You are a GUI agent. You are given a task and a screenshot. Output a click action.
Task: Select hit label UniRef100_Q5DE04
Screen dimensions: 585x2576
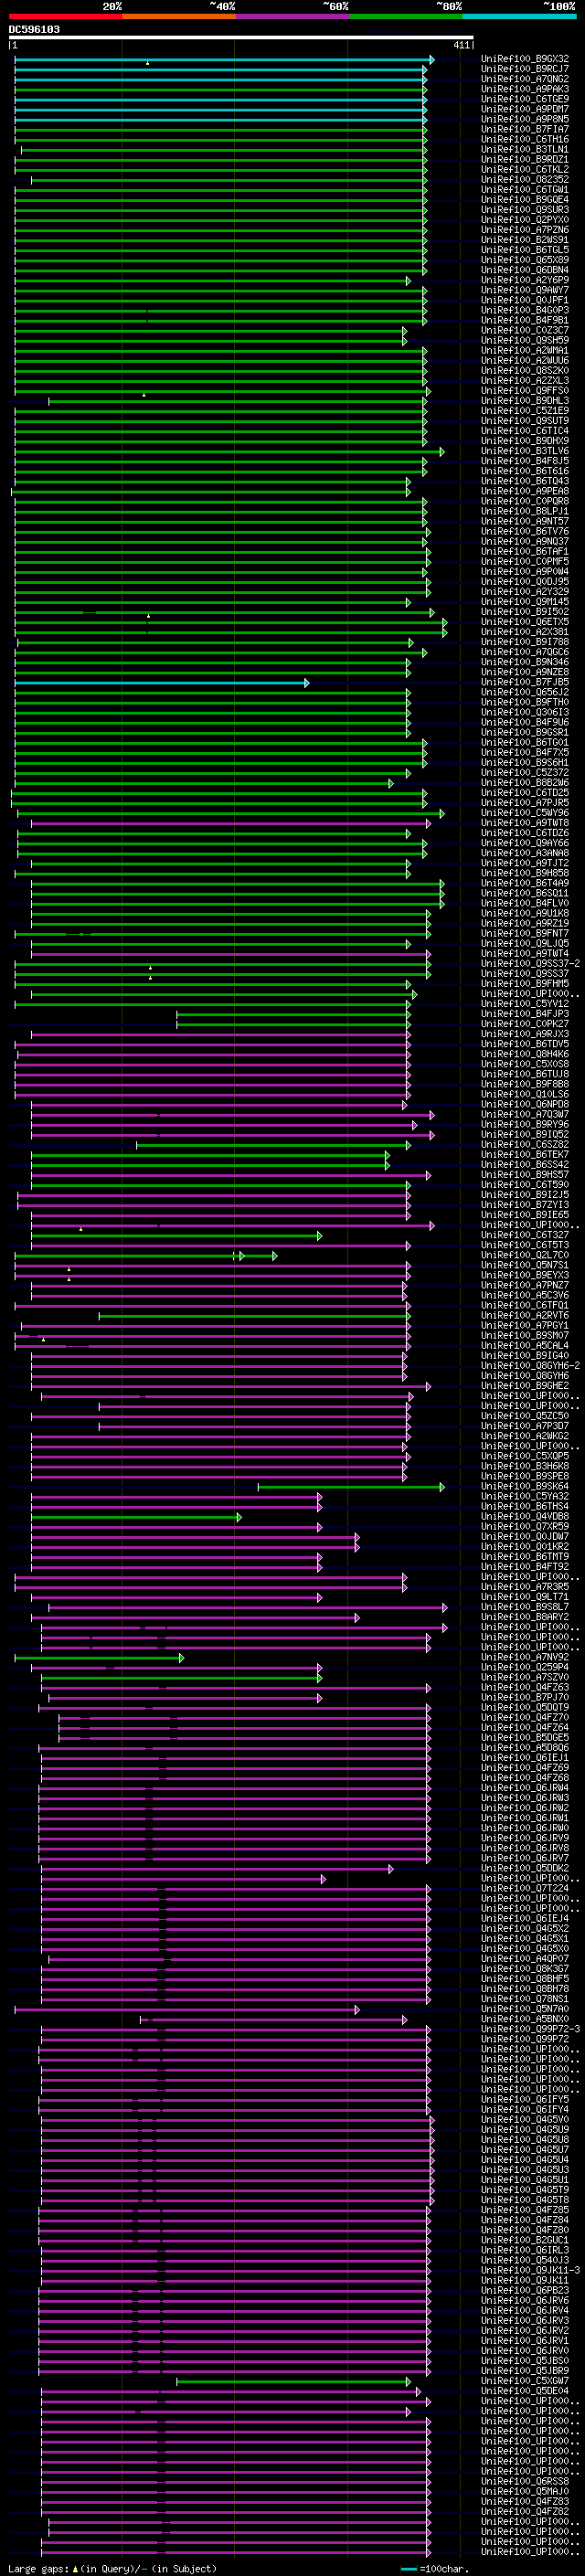525,2391
